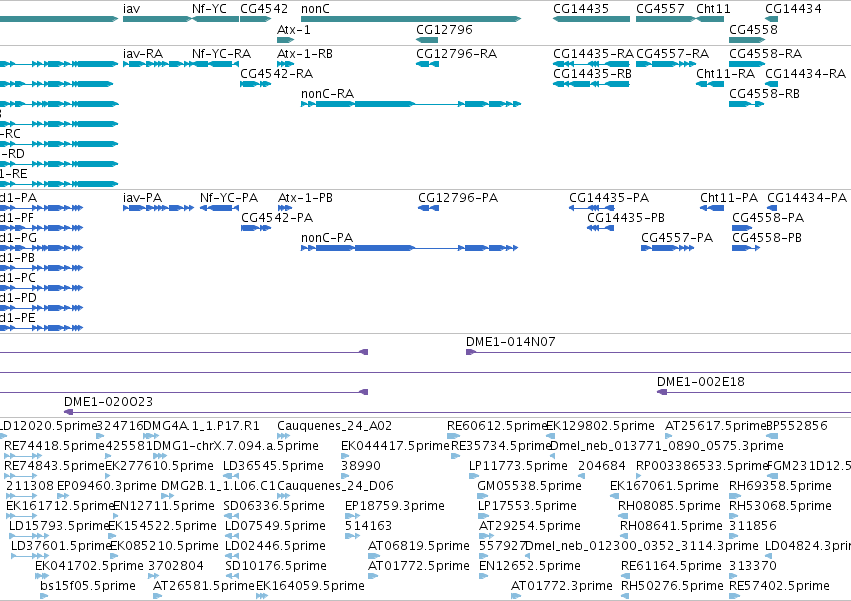Click the AT06819.5prime EST
The width and height of the screenshot is (851, 601).
(374, 556)
